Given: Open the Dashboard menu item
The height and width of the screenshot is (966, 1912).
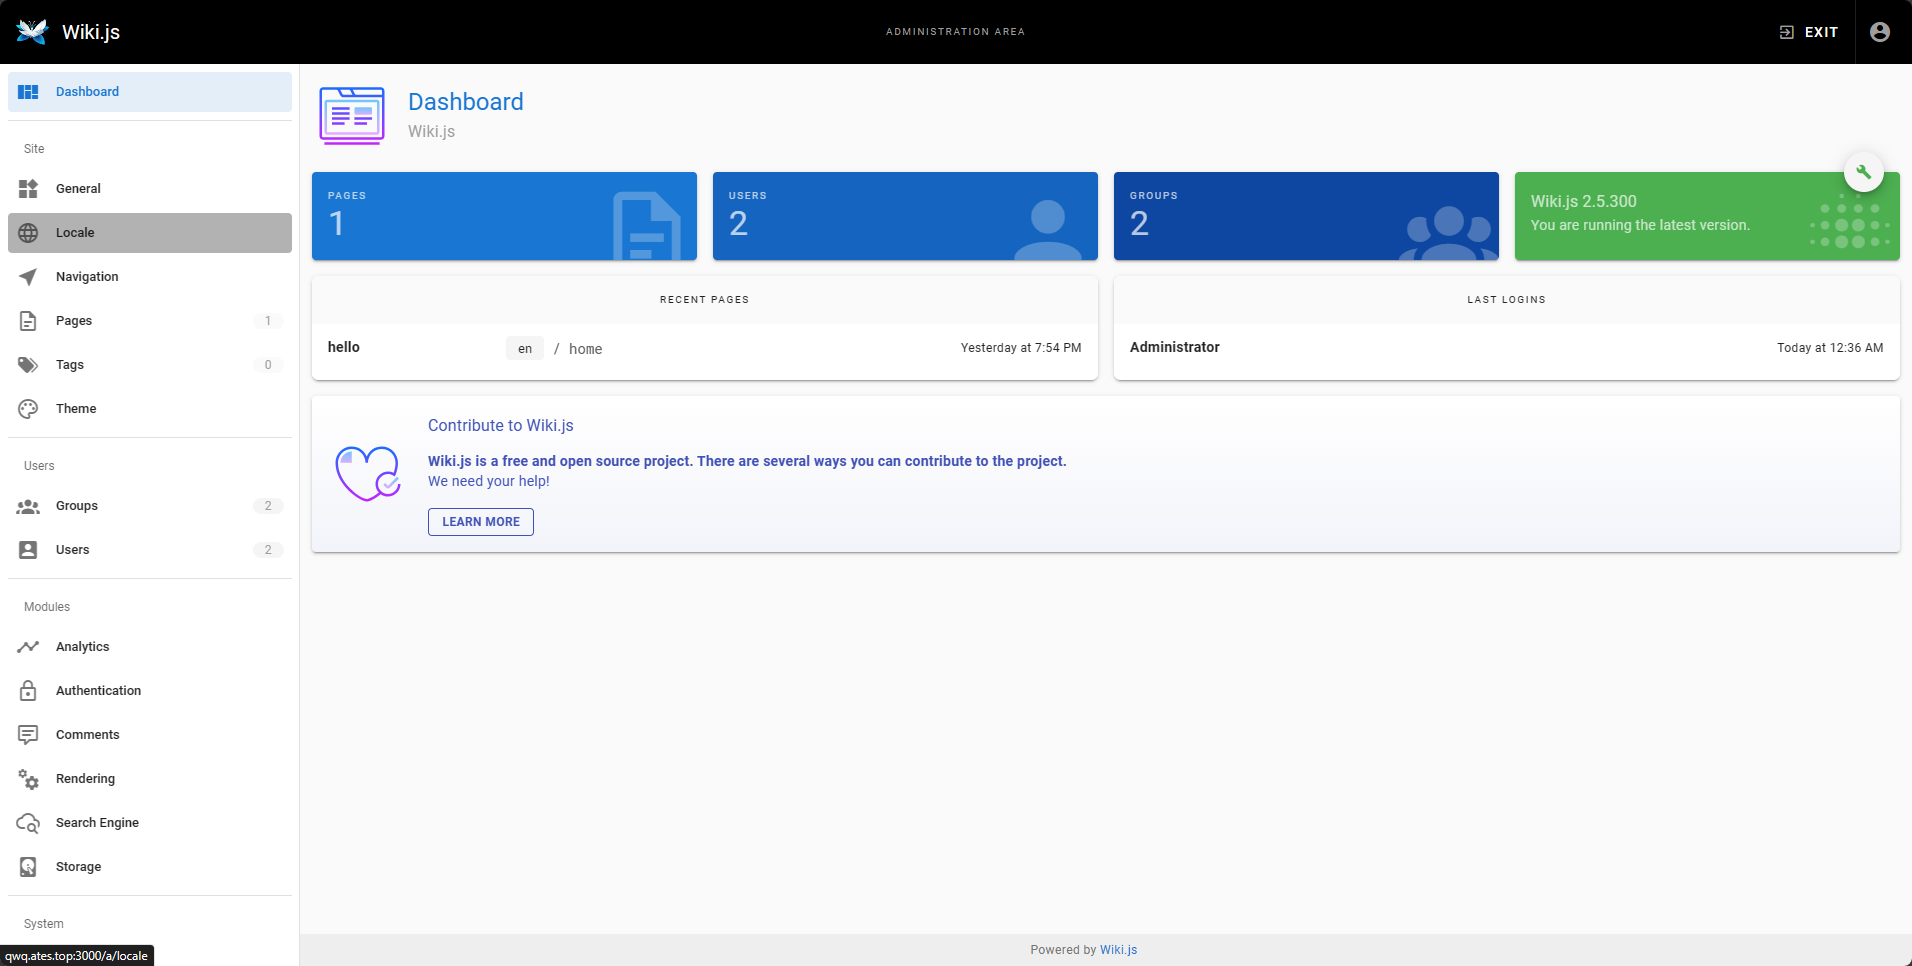Looking at the screenshot, I should pyautogui.click(x=150, y=92).
